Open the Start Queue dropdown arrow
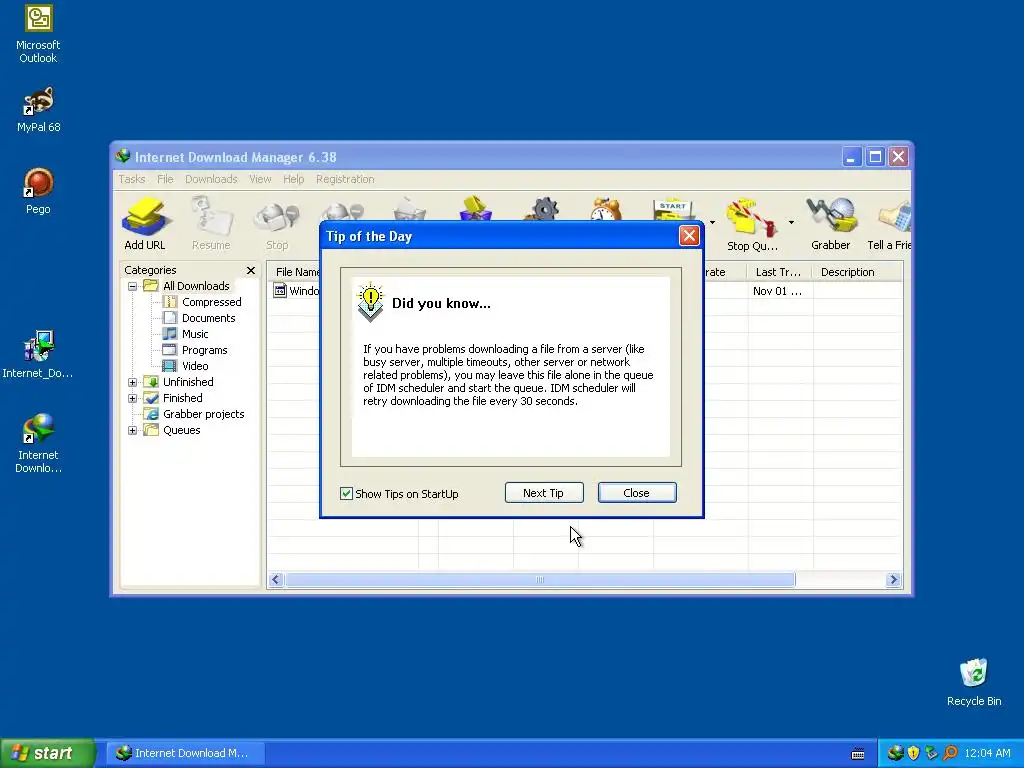1024x768 pixels. 712,223
